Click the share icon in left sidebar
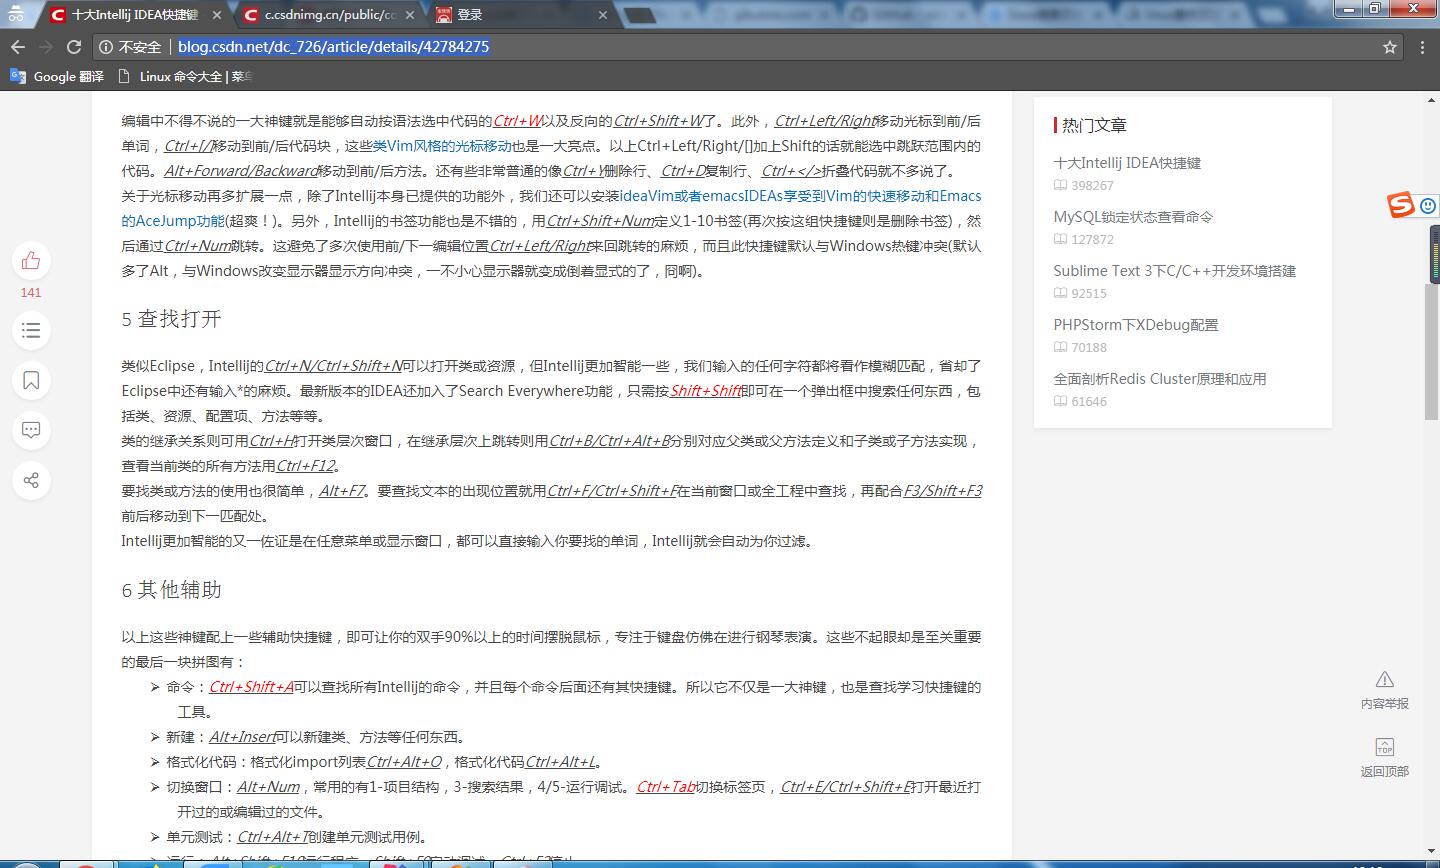1440x868 pixels. [31, 480]
